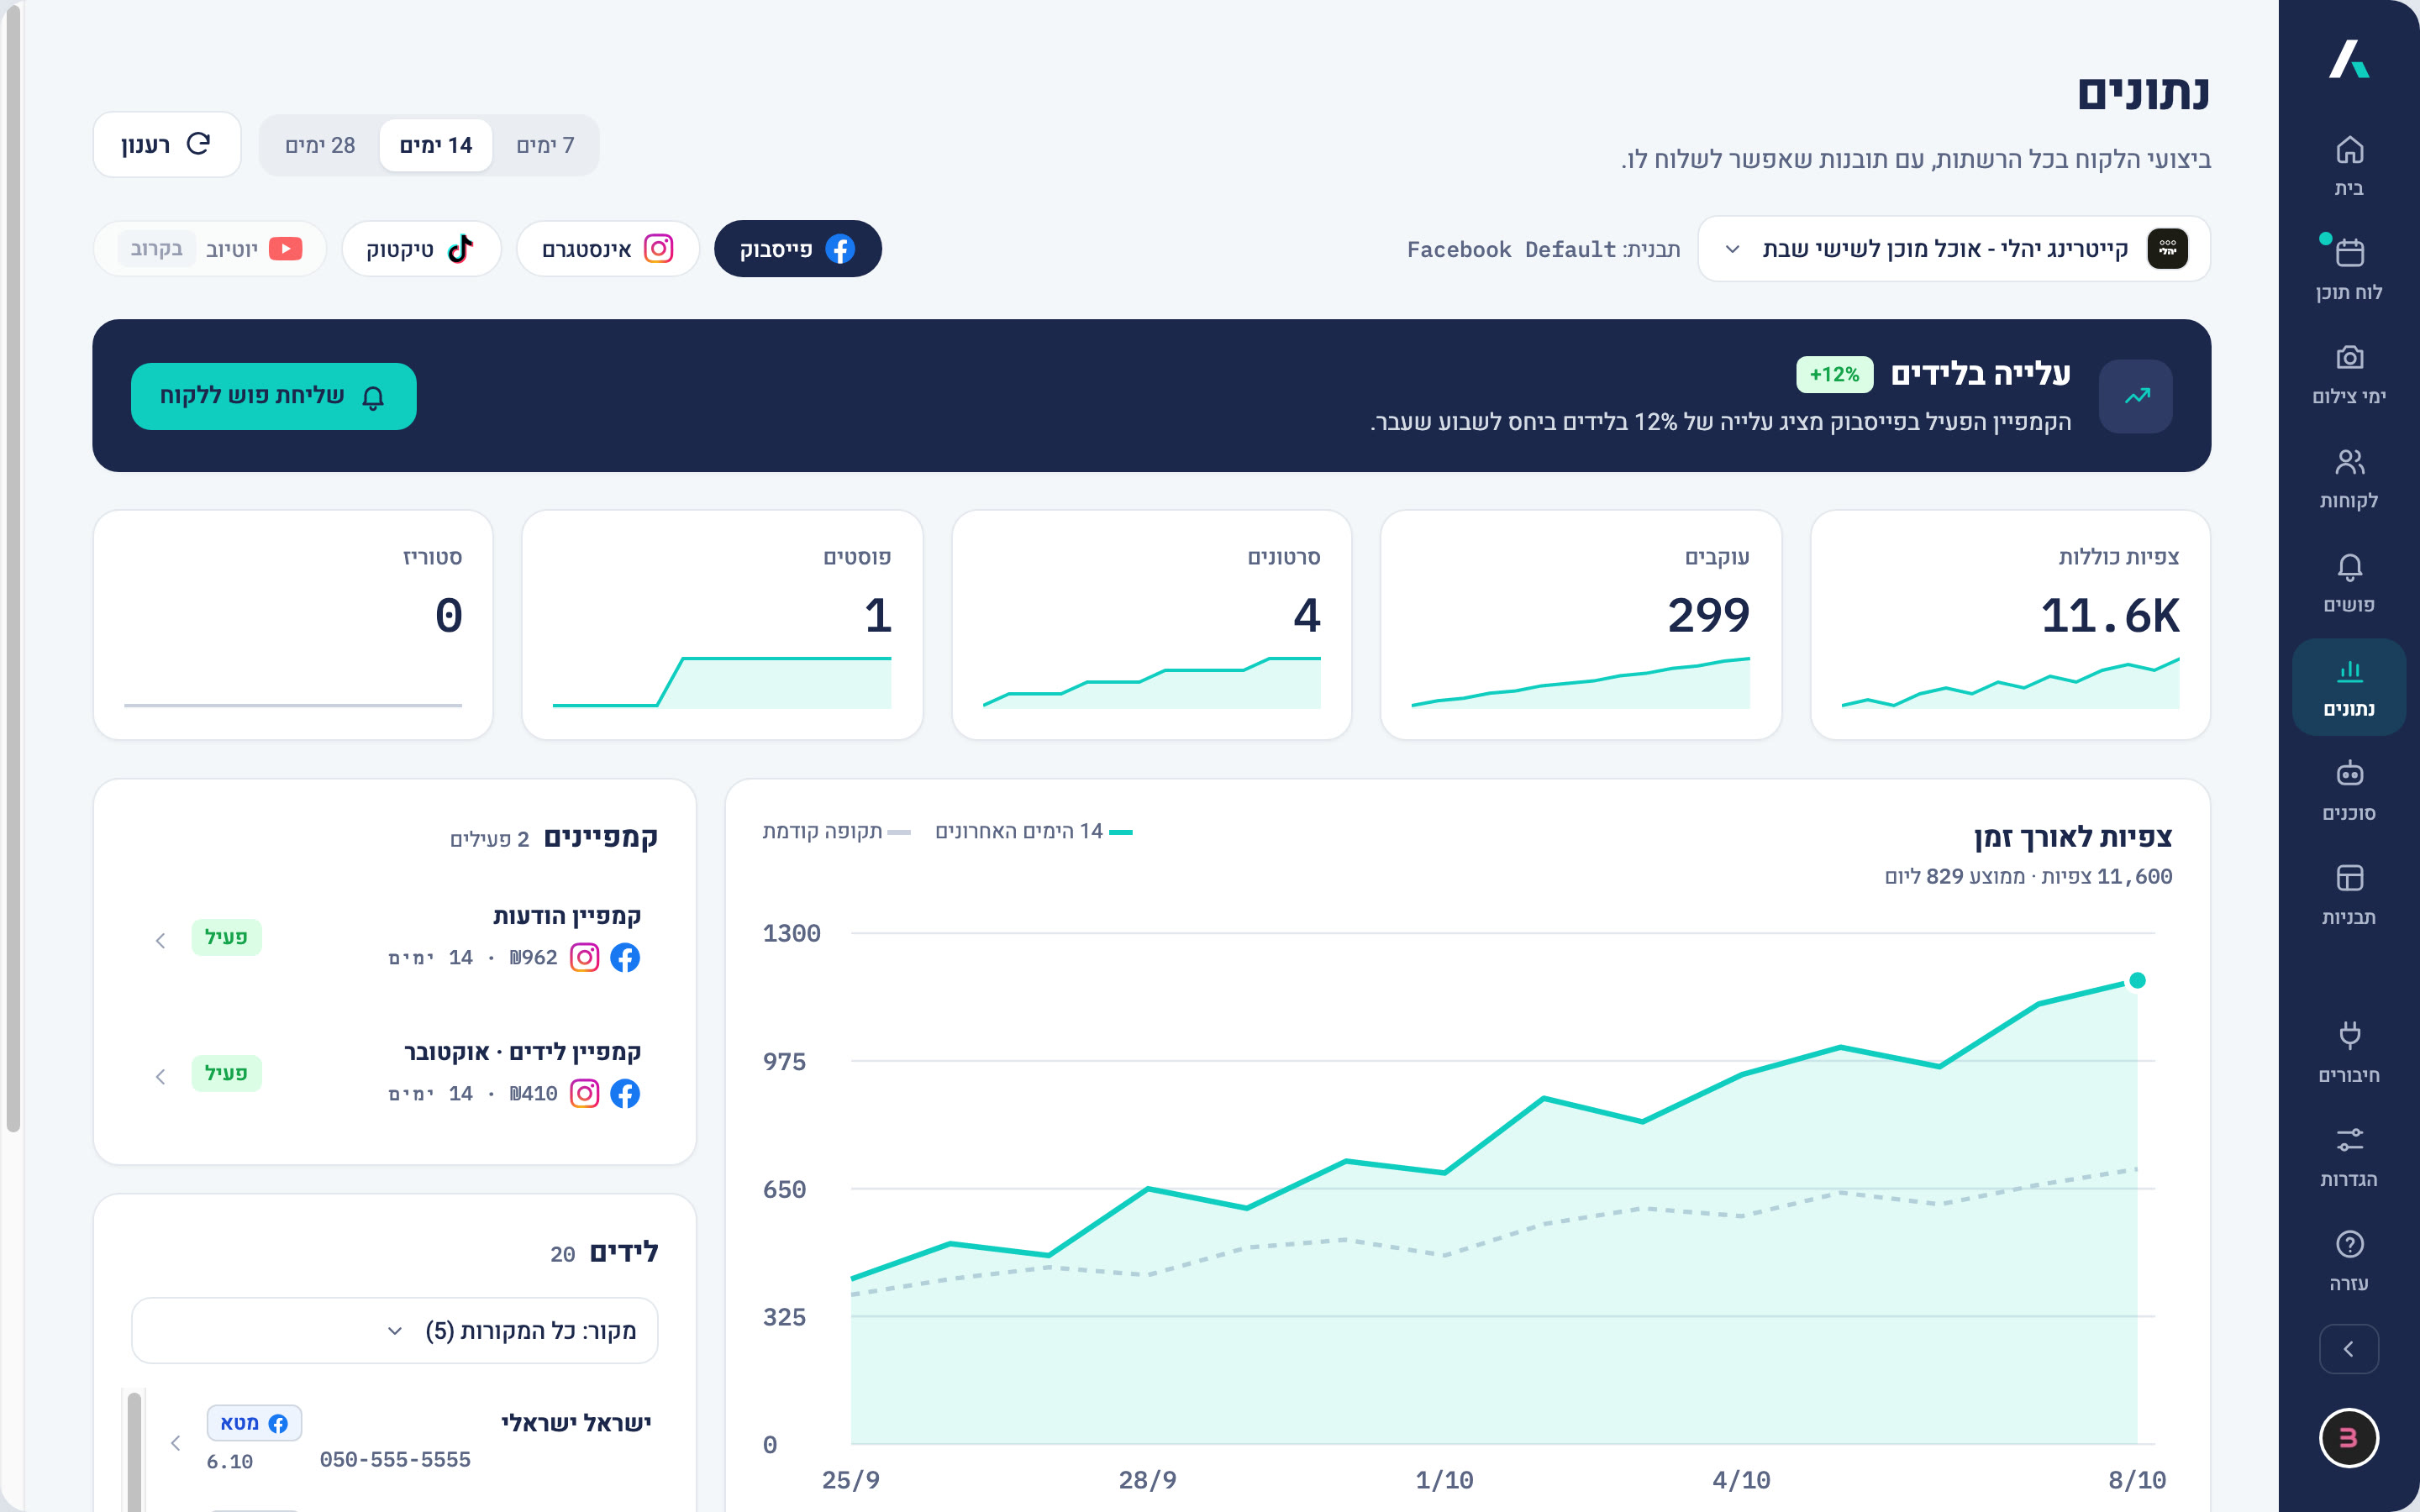Select the 7 ימים range
This screenshot has height=1512, width=2420.
[x=545, y=145]
